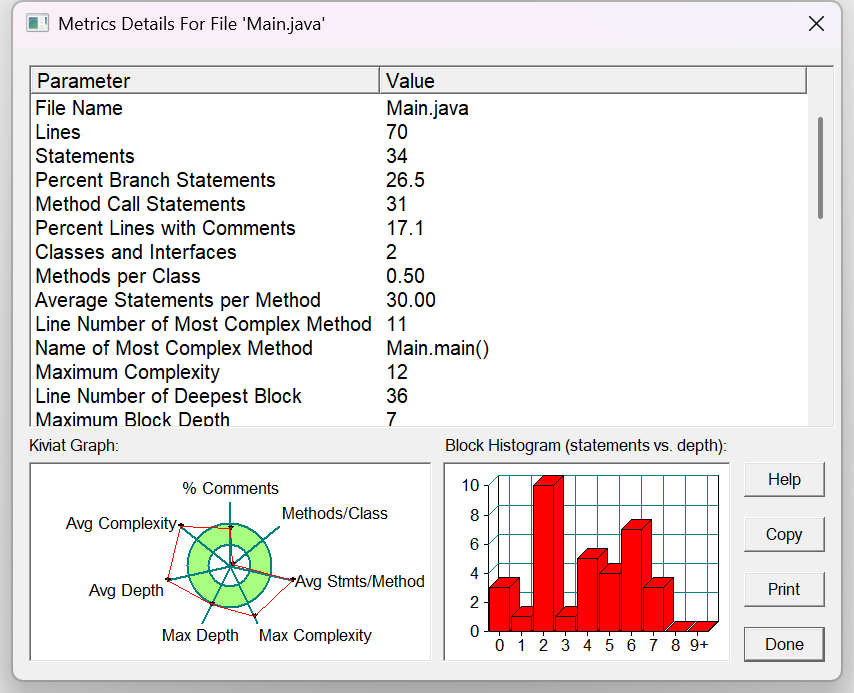The height and width of the screenshot is (693, 854).
Task: Select 'Name of Most Complex Method' row
Action: tap(418, 348)
